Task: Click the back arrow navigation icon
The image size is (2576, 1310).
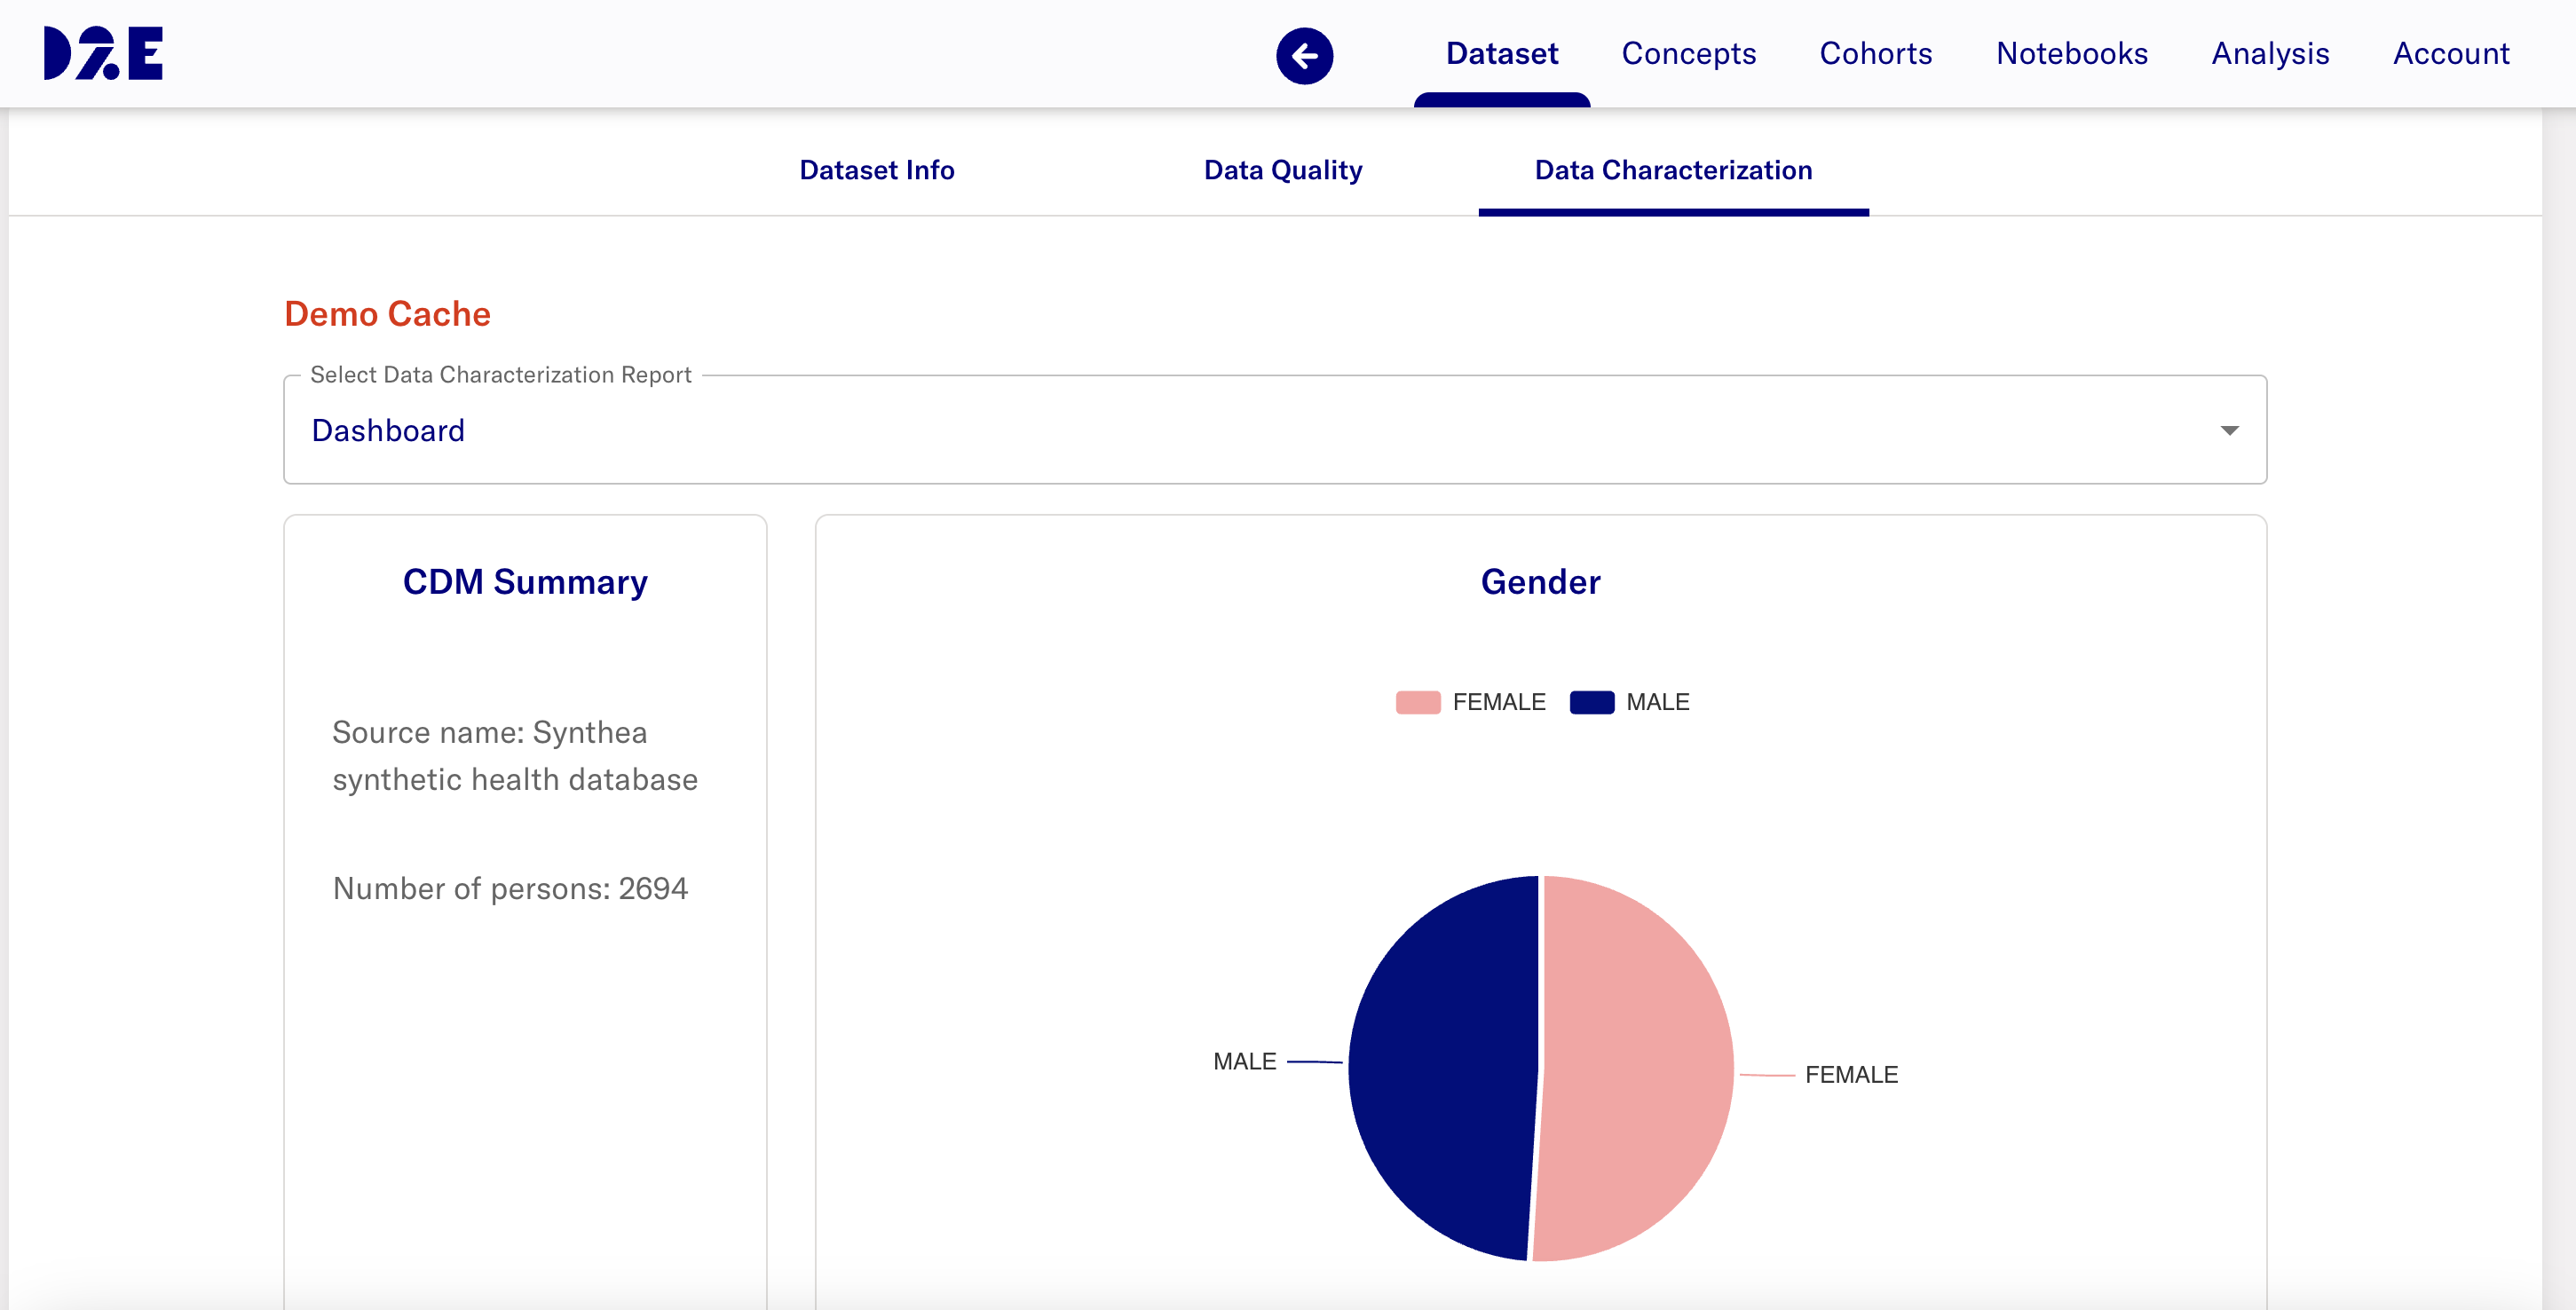Action: click(x=1303, y=56)
